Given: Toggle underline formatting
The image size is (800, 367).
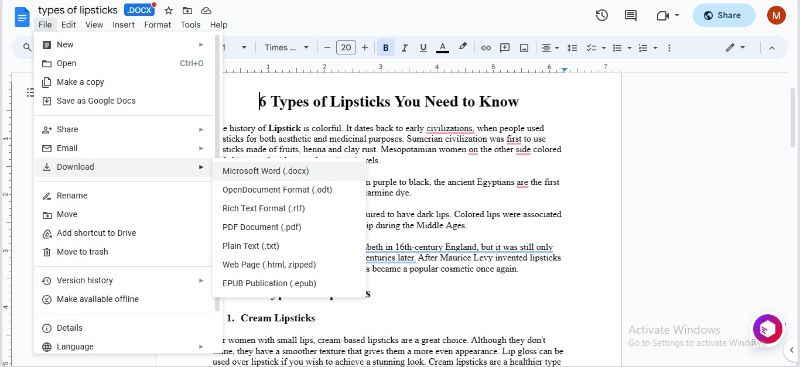Looking at the screenshot, I should click(423, 48).
